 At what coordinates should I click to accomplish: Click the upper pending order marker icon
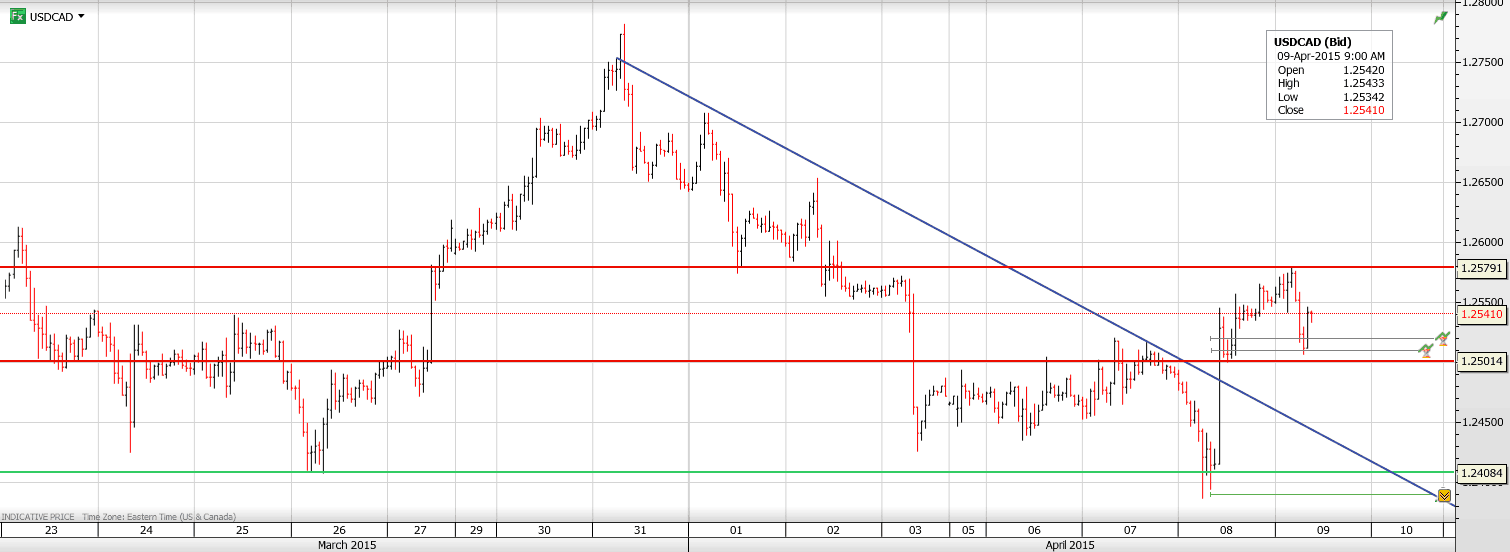coord(1442,338)
